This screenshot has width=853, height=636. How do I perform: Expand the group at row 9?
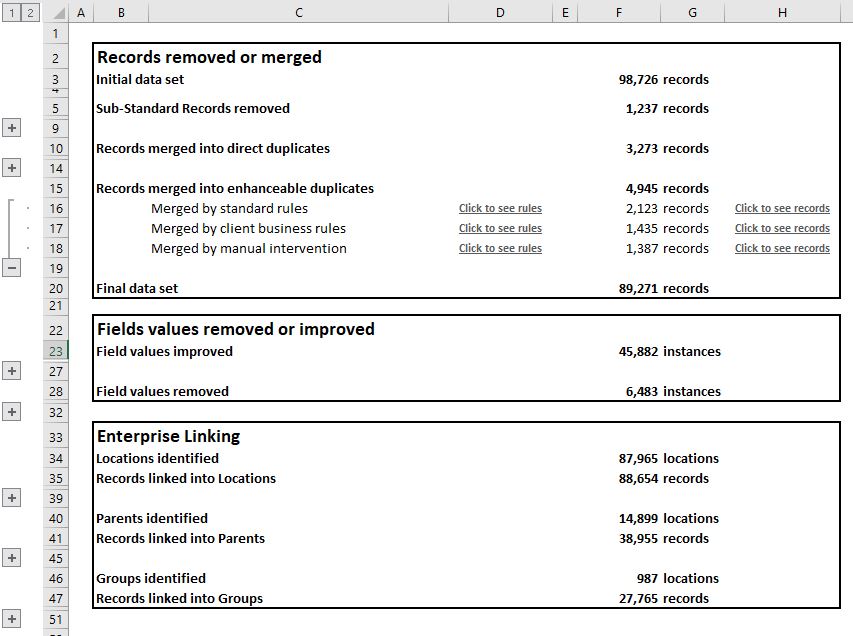click(11, 128)
